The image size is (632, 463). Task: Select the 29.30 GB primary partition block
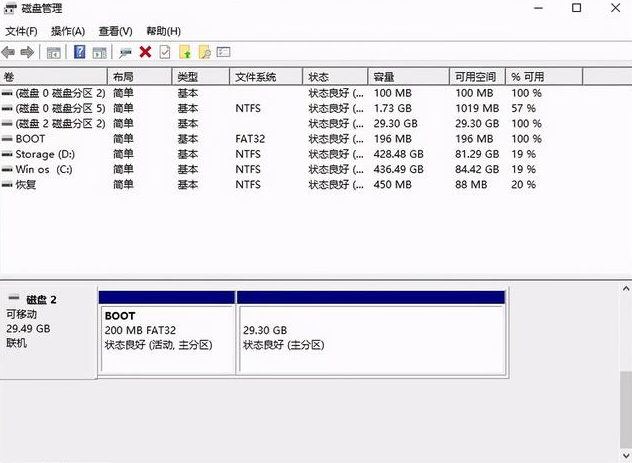371,333
